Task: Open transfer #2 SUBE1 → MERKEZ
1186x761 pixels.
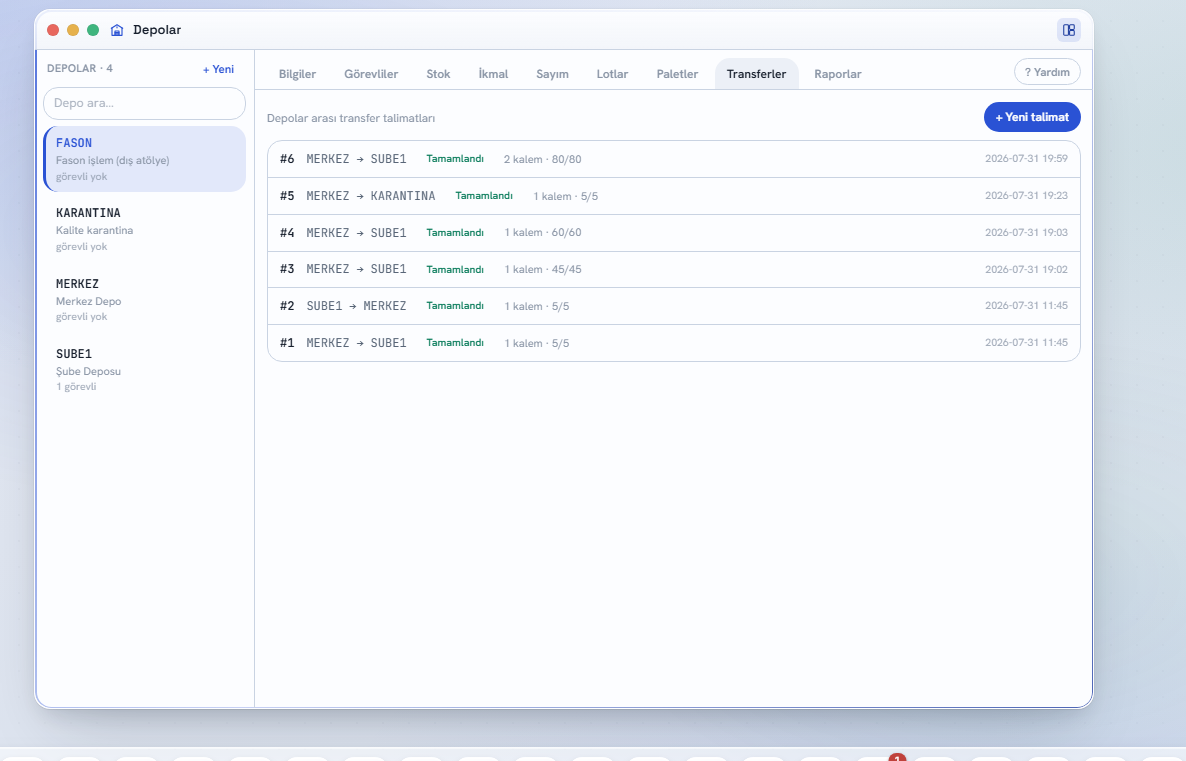Action: click(673, 306)
